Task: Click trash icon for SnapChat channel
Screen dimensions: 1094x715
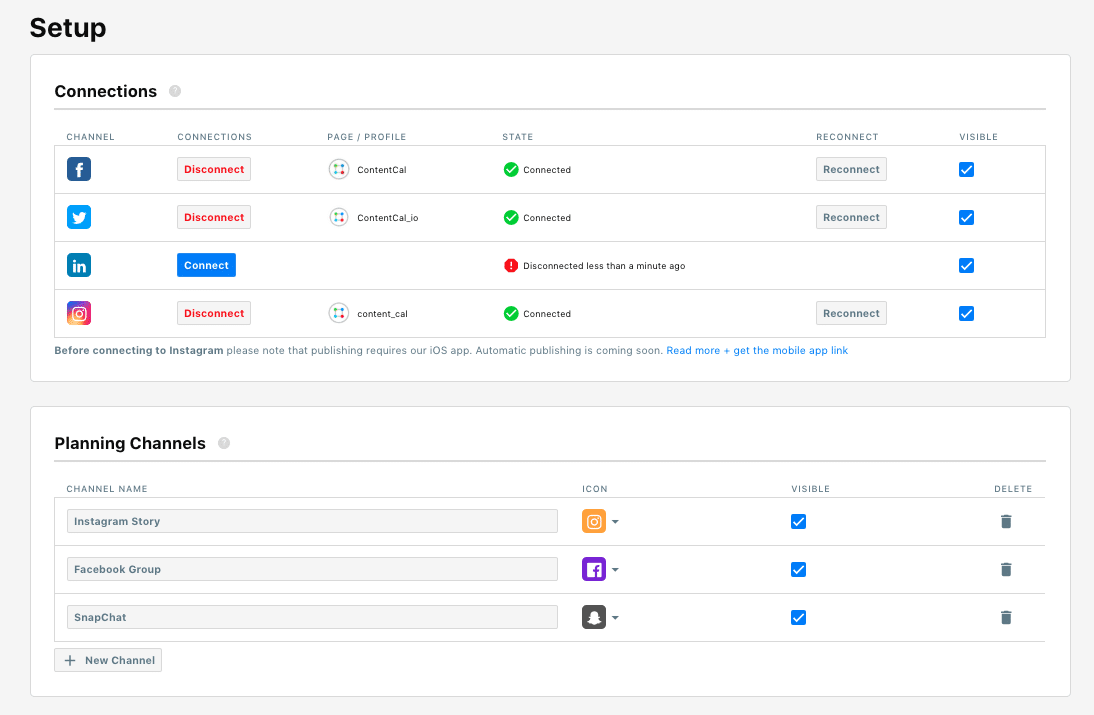Action: [x=1006, y=617]
